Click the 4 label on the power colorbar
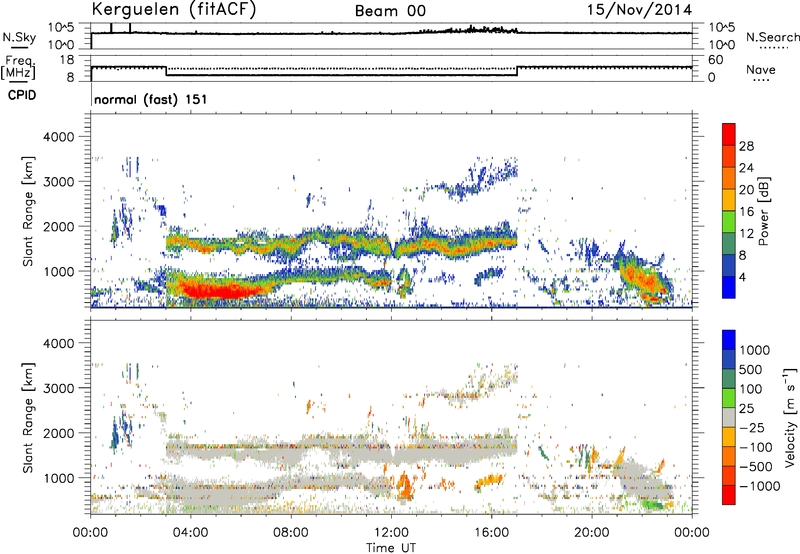 click(742, 278)
